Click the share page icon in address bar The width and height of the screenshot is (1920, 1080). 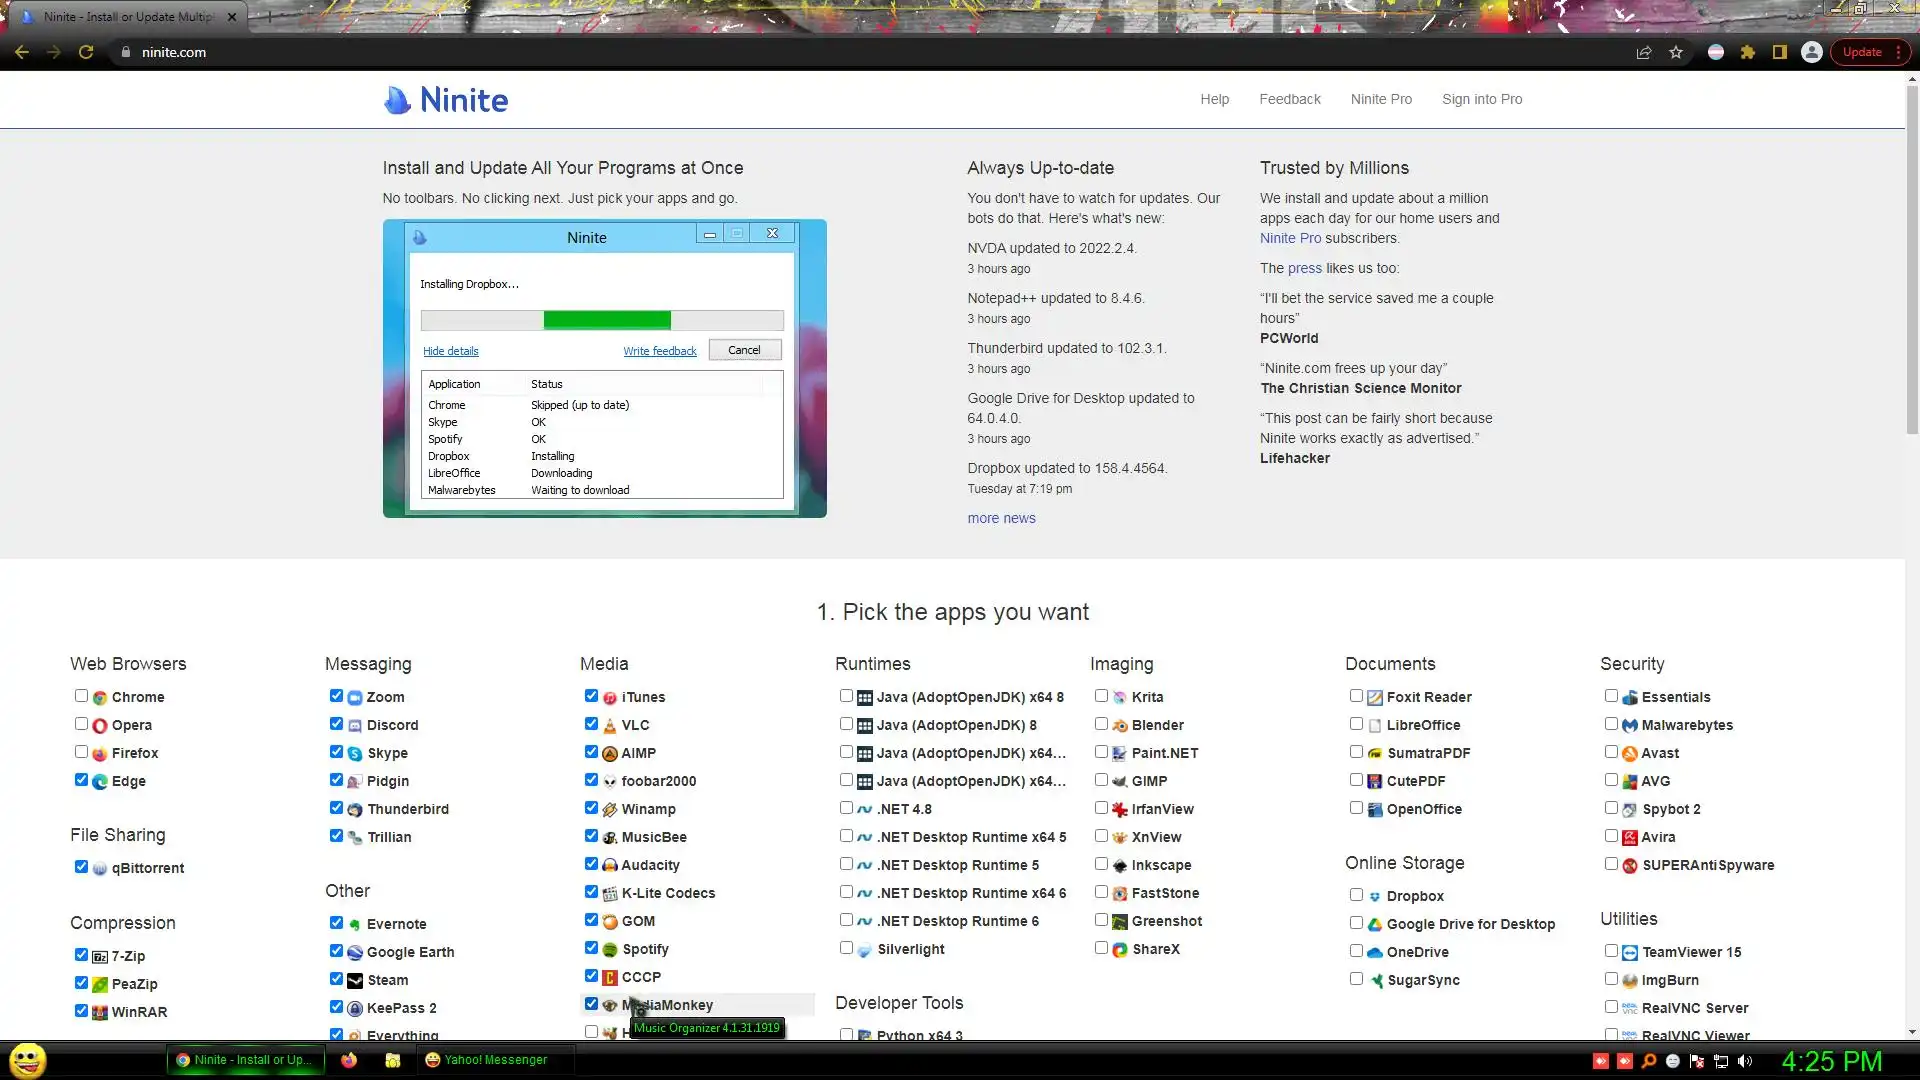(x=1643, y=52)
